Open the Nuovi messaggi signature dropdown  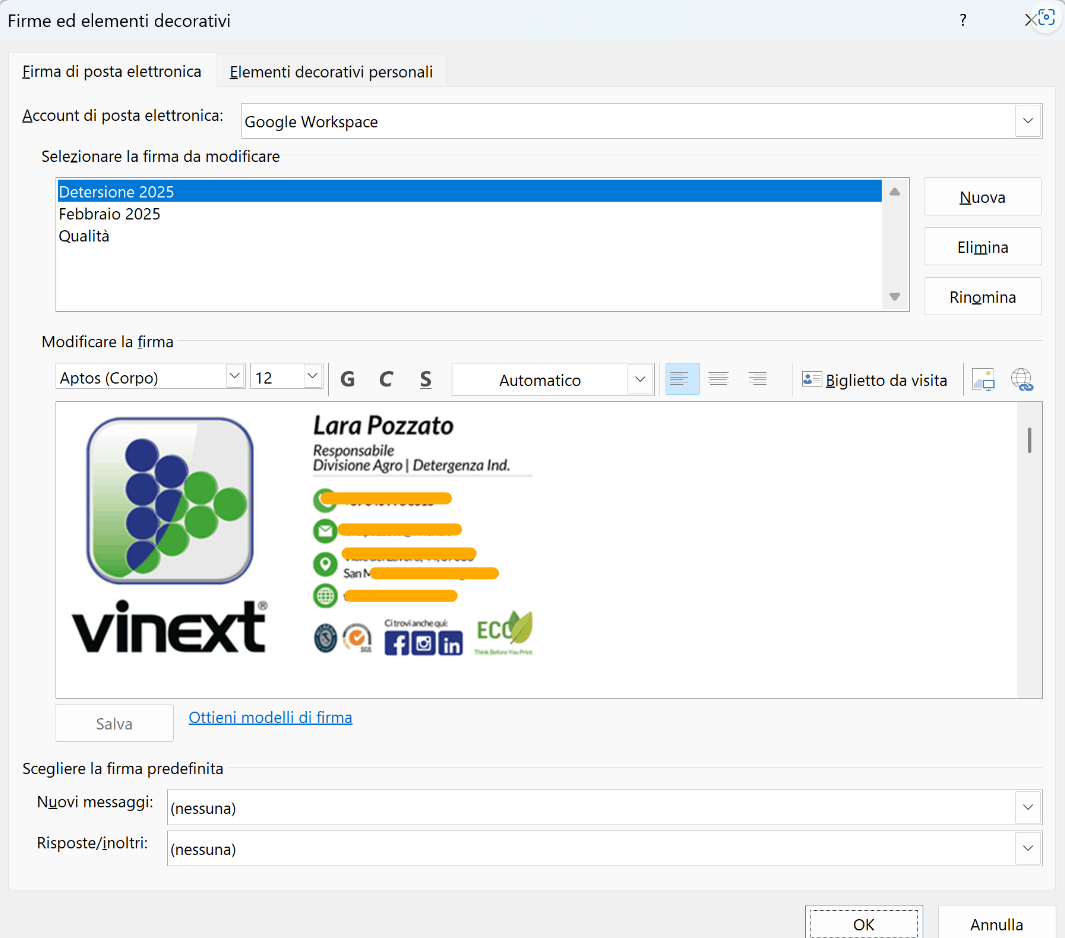[1028, 807]
